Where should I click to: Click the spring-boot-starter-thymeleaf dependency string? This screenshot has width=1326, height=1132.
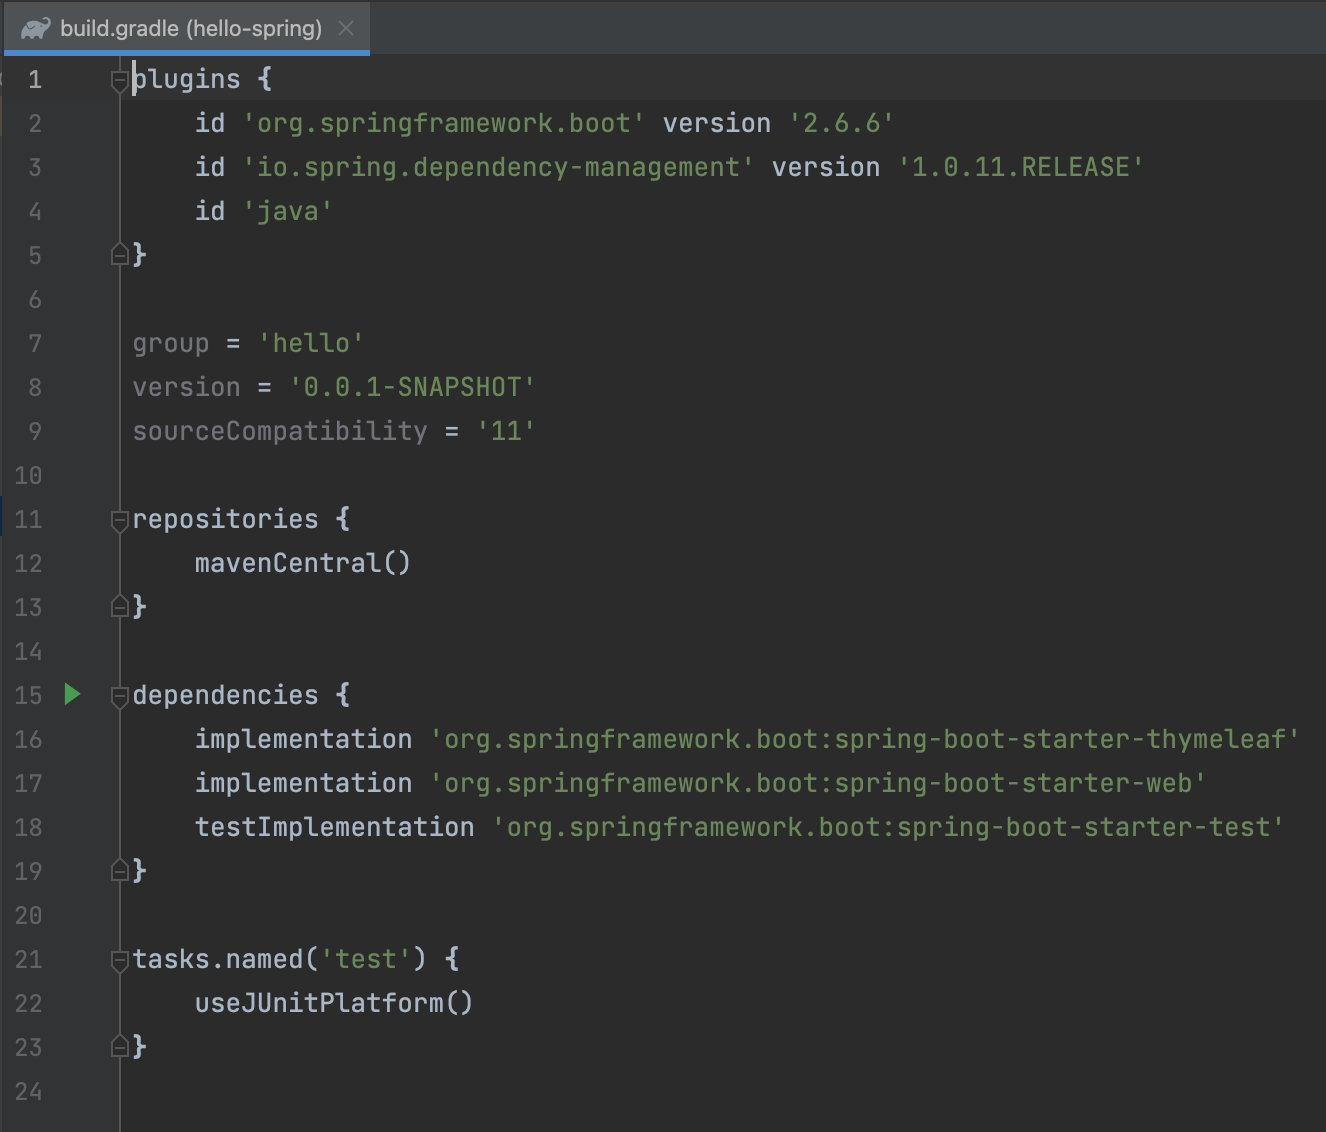tap(866, 739)
